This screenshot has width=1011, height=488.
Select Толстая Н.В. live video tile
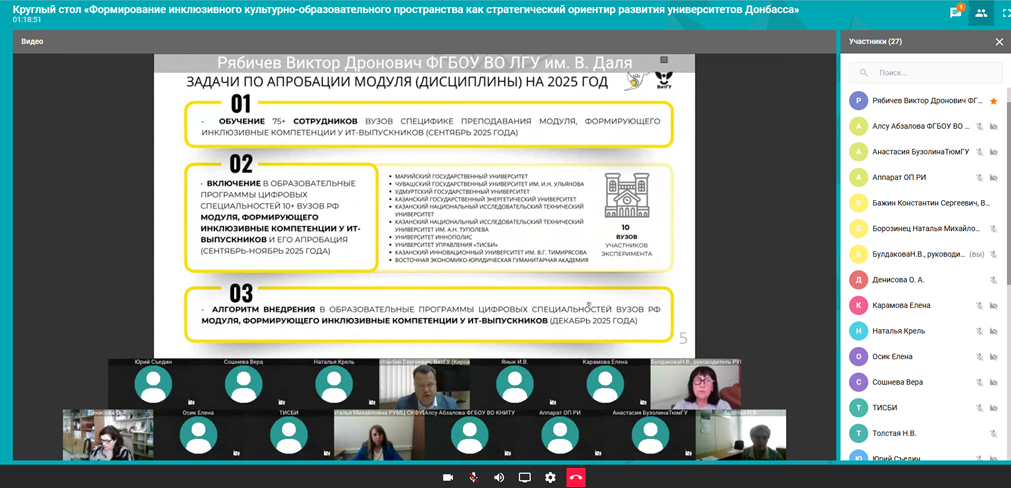coord(741,434)
